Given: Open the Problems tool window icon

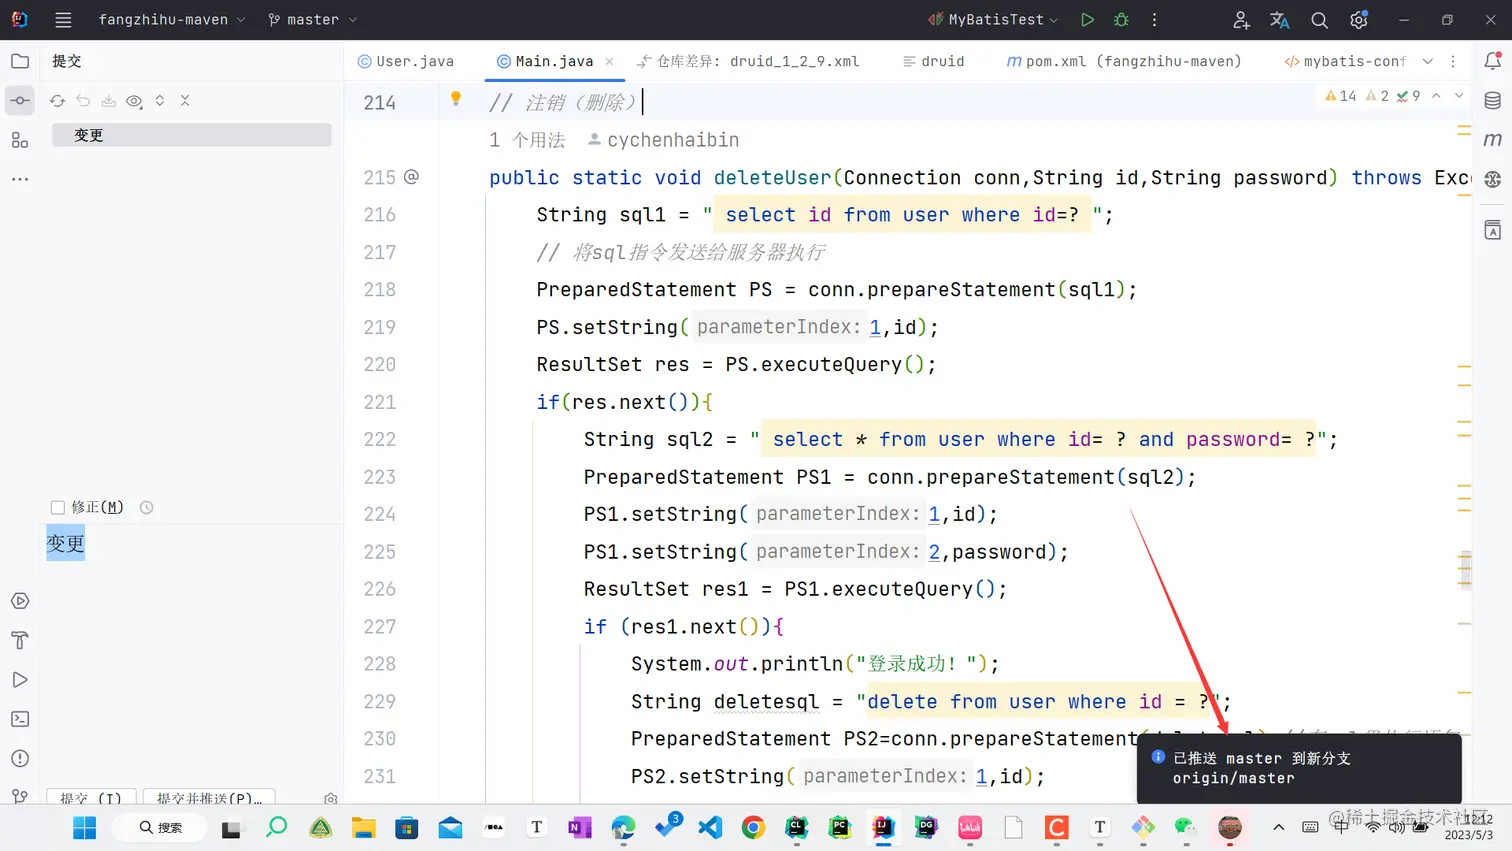Looking at the screenshot, I should [20, 758].
